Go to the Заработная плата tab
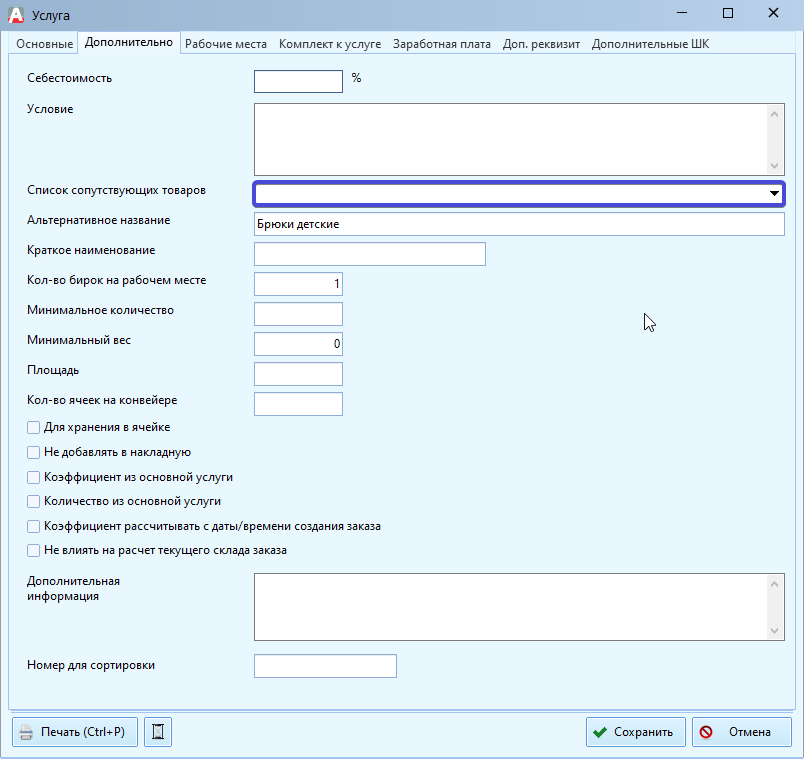The height and width of the screenshot is (759, 804). 441,44
